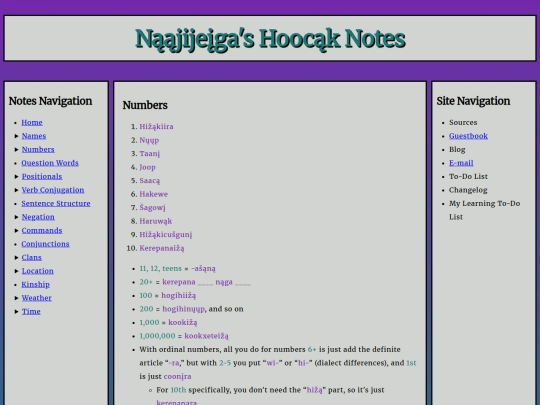Click the word Nųųp
The width and height of the screenshot is (540, 405).
(x=149, y=140)
